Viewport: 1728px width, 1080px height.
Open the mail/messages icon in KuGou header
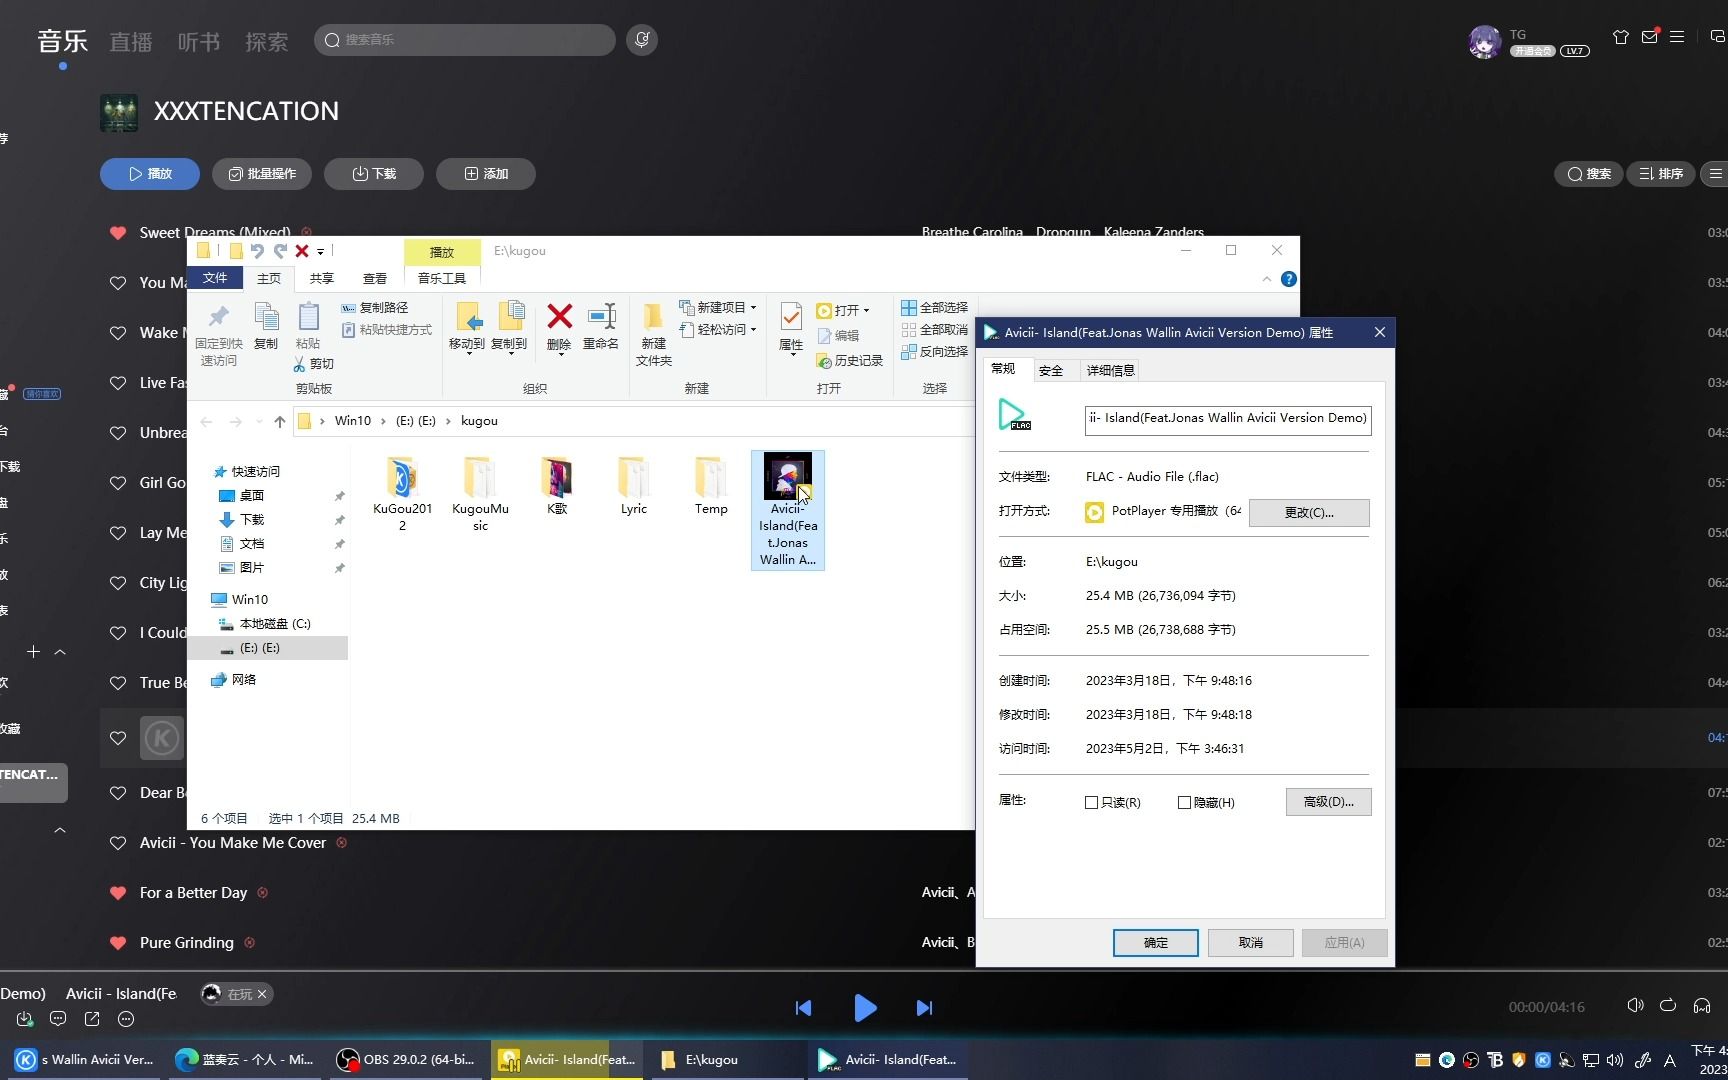[1650, 37]
